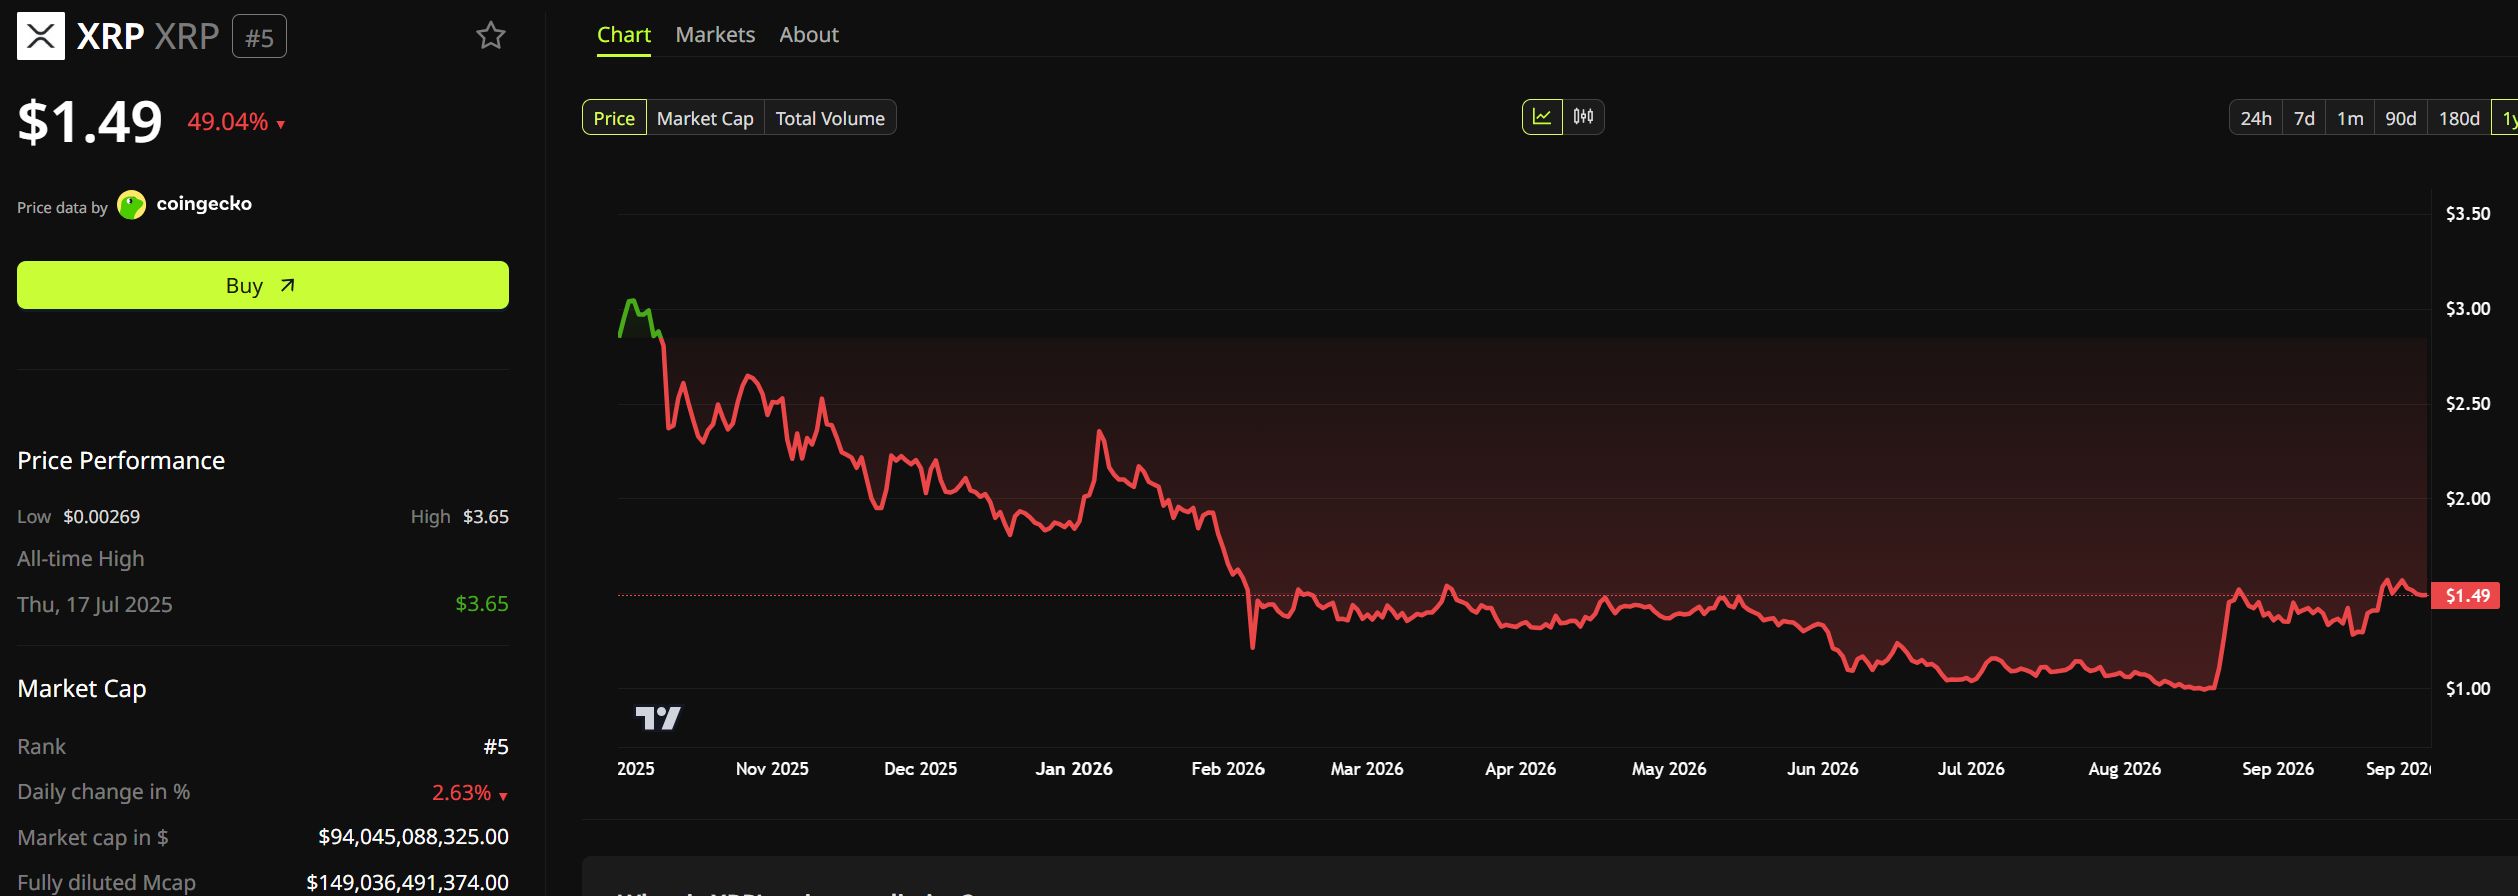The height and width of the screenshot is (896, 2518).
Task: Click the All-time High label
Action: 81,559
